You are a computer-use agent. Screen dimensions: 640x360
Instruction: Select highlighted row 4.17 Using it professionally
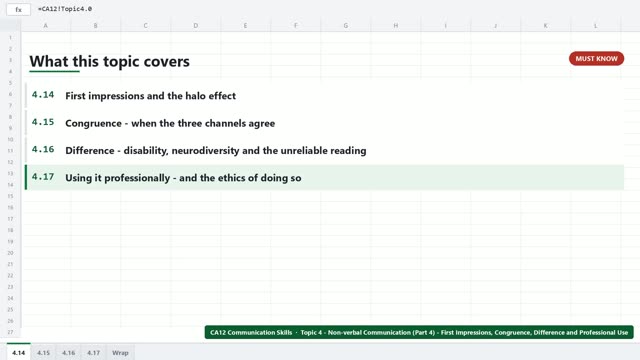click(x=324, y=178)
